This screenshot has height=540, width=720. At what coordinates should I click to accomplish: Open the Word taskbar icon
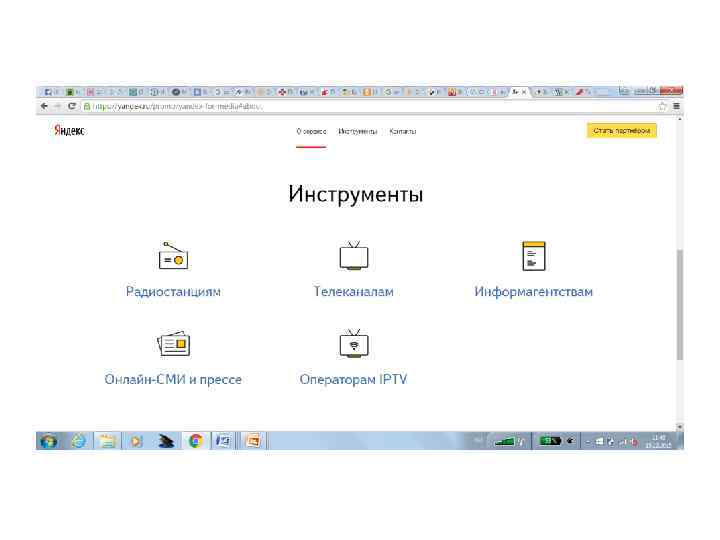(224, 441)
